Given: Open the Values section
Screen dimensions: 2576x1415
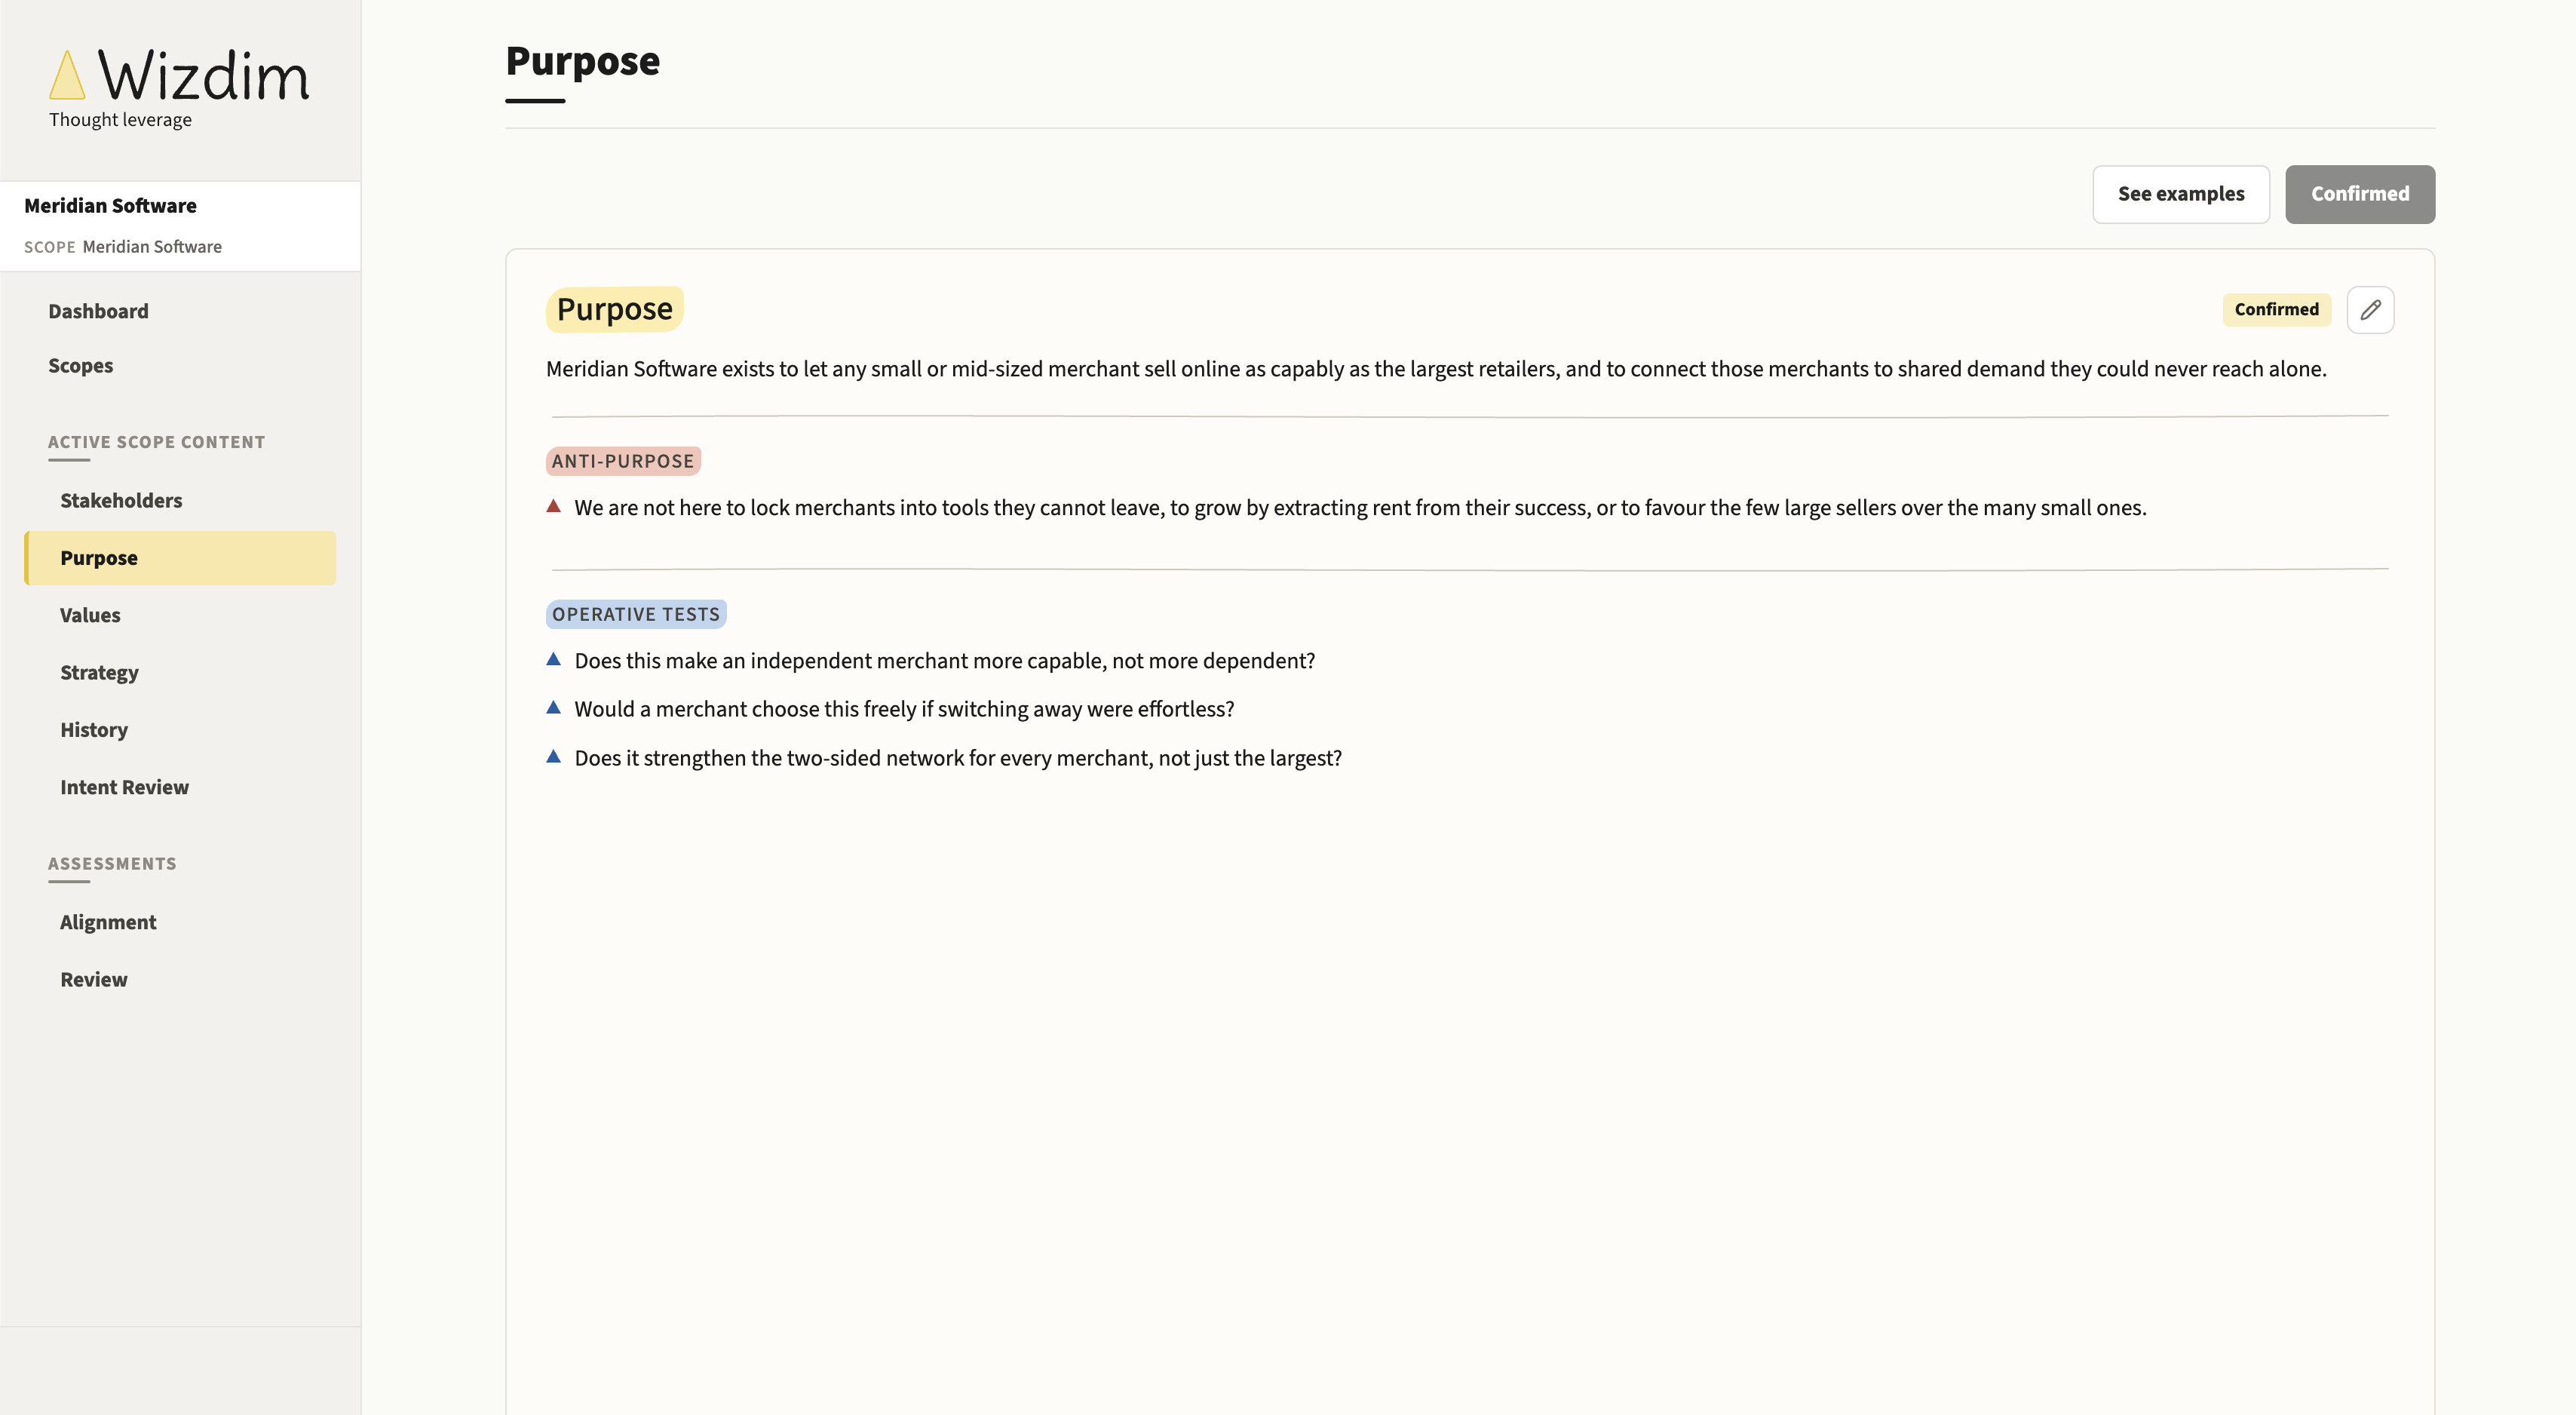Looking at the screenshot, I should point(180,615).
